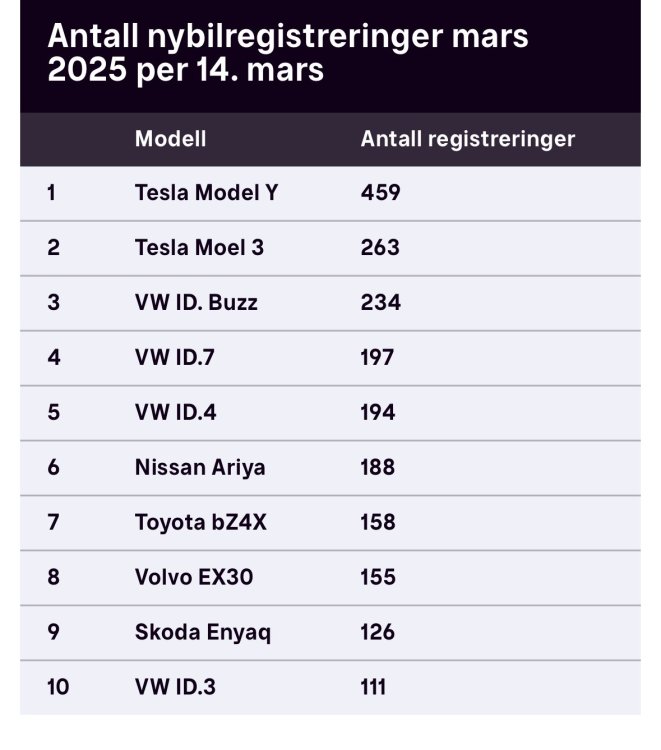
Task: Select the value 126 in the table
Action: point(378,632)
